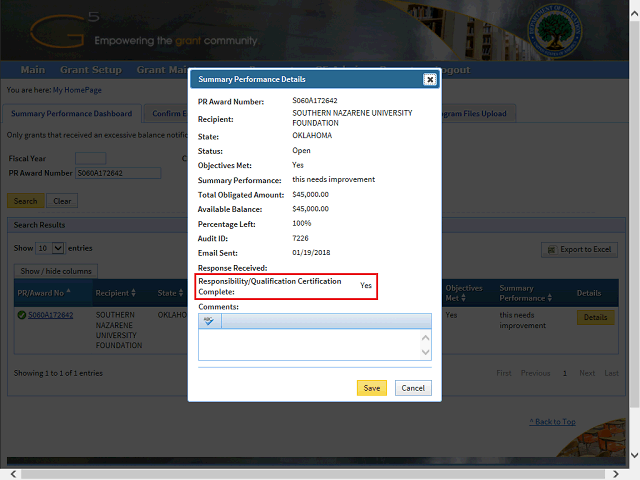The image size is (640, 480).
Task: Close the Summary Performance Details dialog
Action: pos(429,80)
